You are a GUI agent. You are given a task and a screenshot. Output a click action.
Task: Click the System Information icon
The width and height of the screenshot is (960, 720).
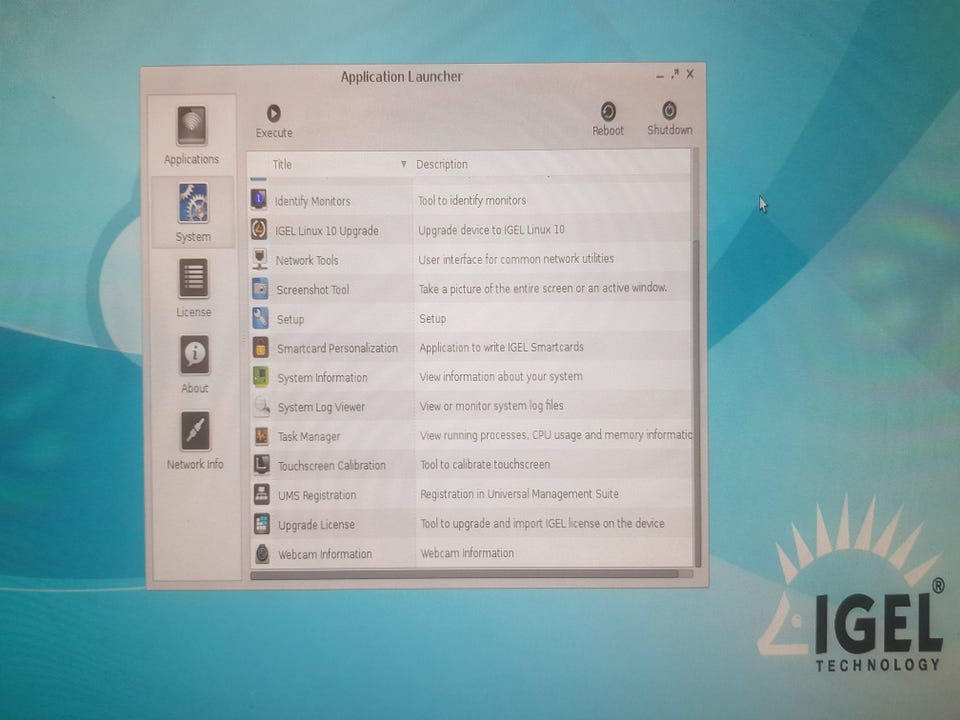point(261,377)
